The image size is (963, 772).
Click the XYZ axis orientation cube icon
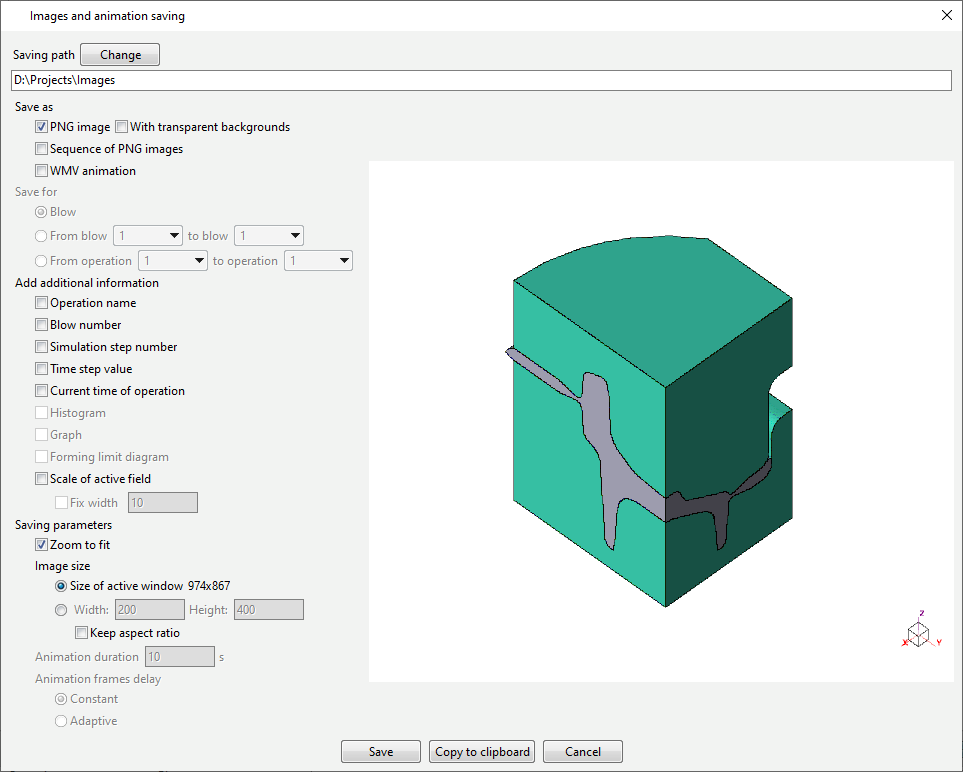[918, 632]
